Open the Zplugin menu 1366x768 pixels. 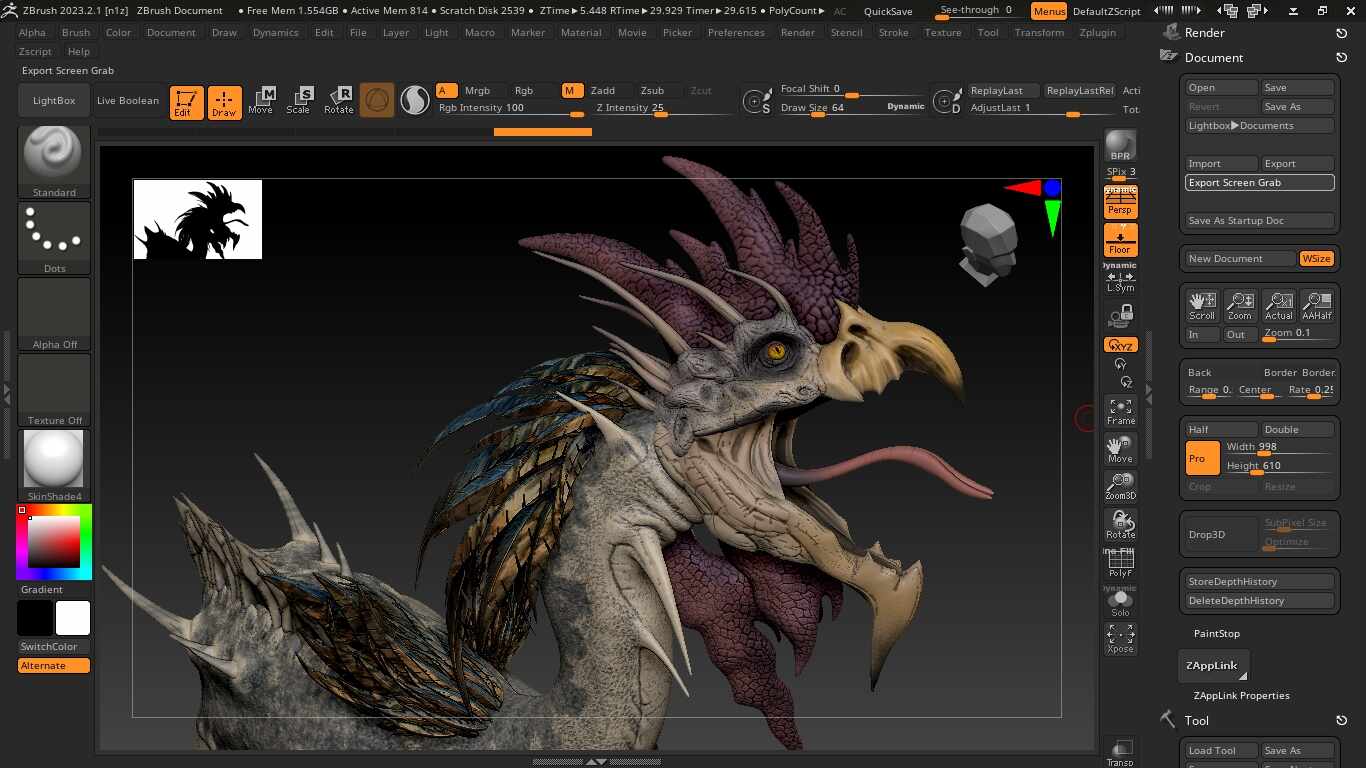(1098, 32)
